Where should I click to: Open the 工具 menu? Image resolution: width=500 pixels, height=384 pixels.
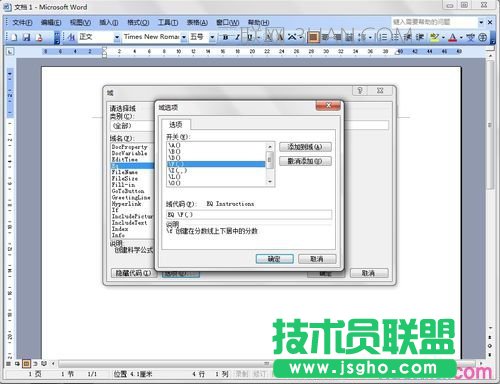pos(168,23)
